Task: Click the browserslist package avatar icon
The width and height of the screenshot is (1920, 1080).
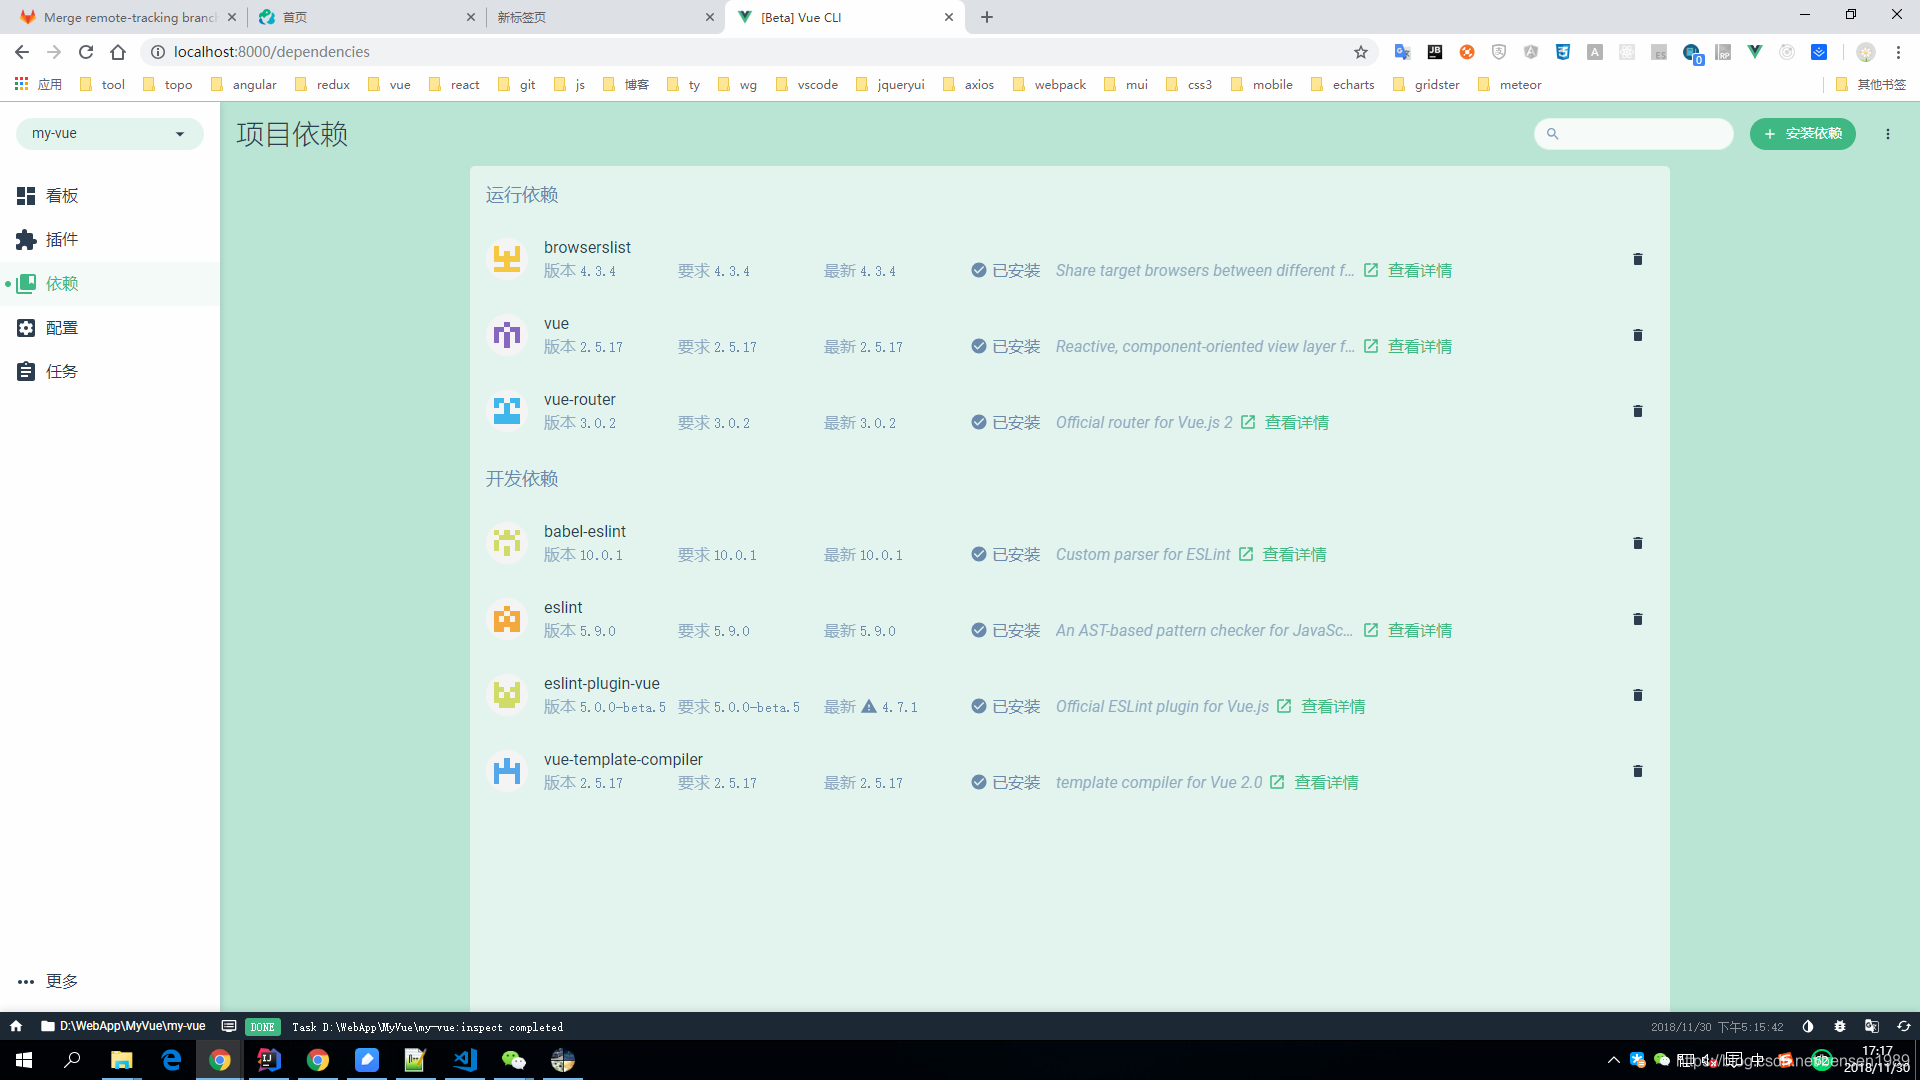Action: click(x=507, y=259)
